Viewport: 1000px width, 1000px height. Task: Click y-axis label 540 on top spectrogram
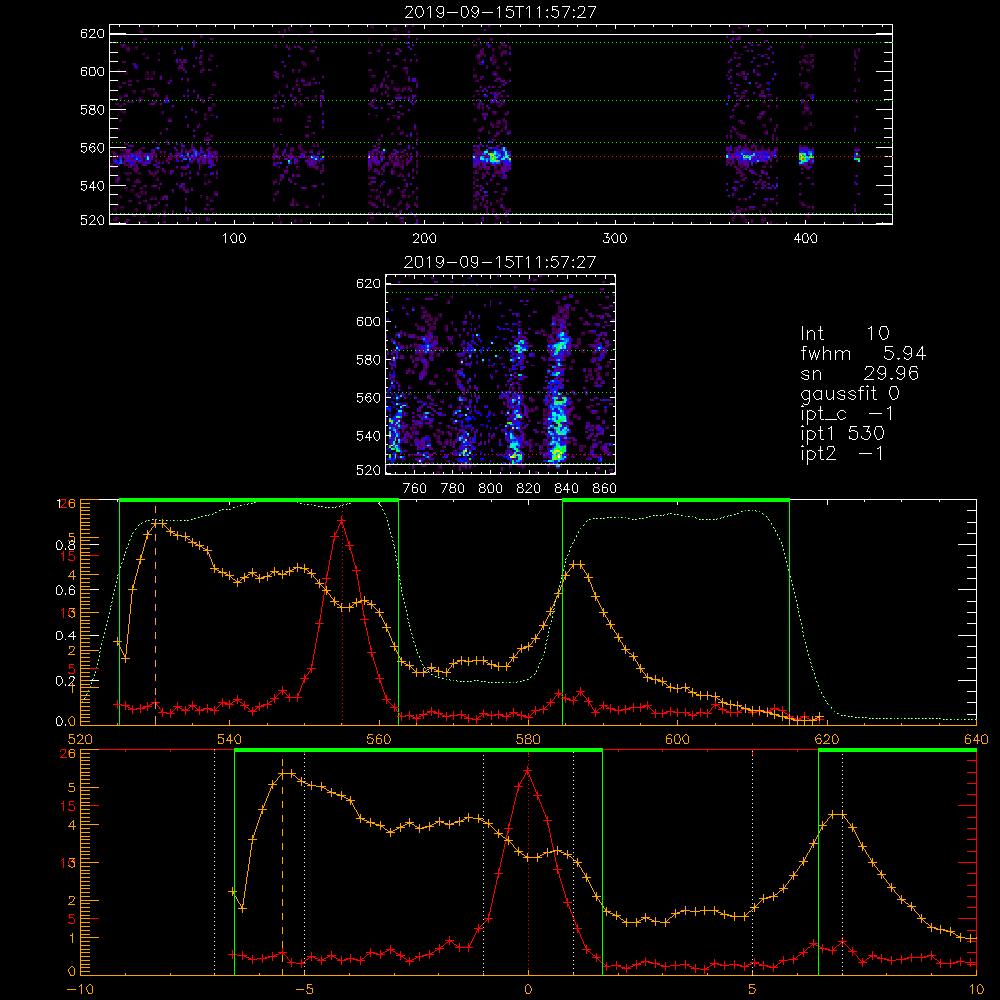(92, 186)
